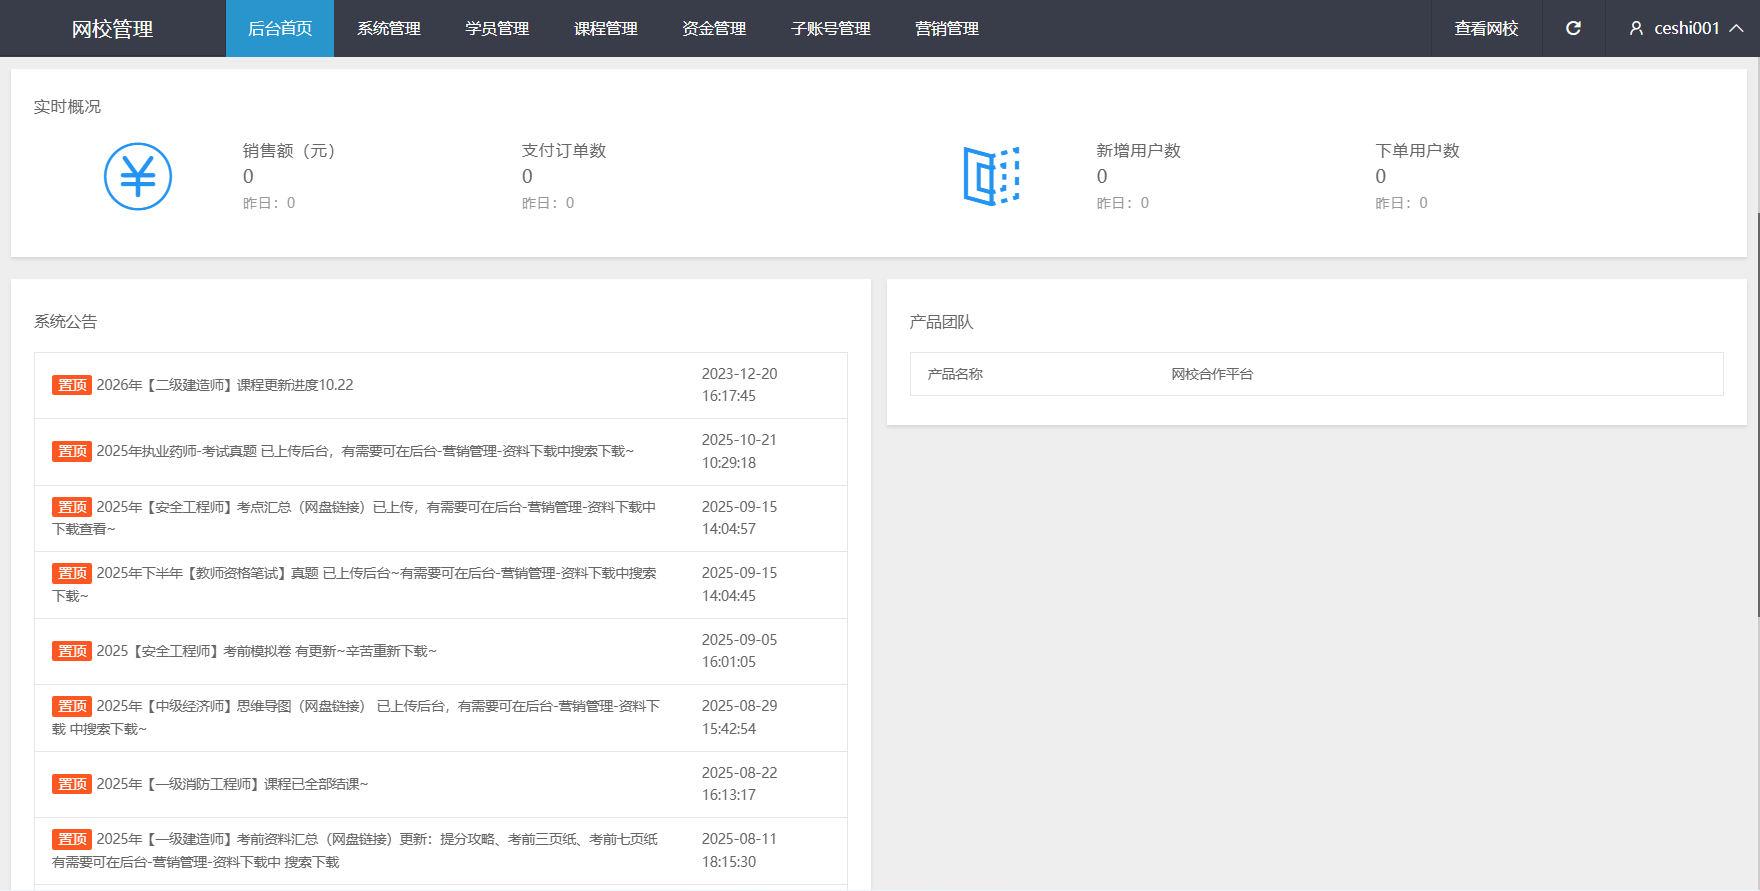Viewport: 1760px width, 891px height.
Task: Click the 网校管理 logo title
Action: tap(112, 29)
